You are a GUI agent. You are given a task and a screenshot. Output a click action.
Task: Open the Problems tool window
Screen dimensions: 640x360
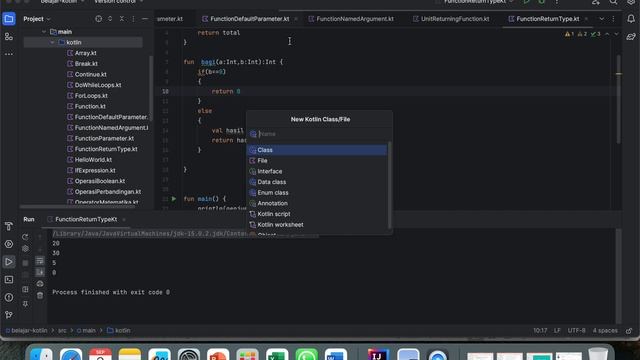[9, 297]
